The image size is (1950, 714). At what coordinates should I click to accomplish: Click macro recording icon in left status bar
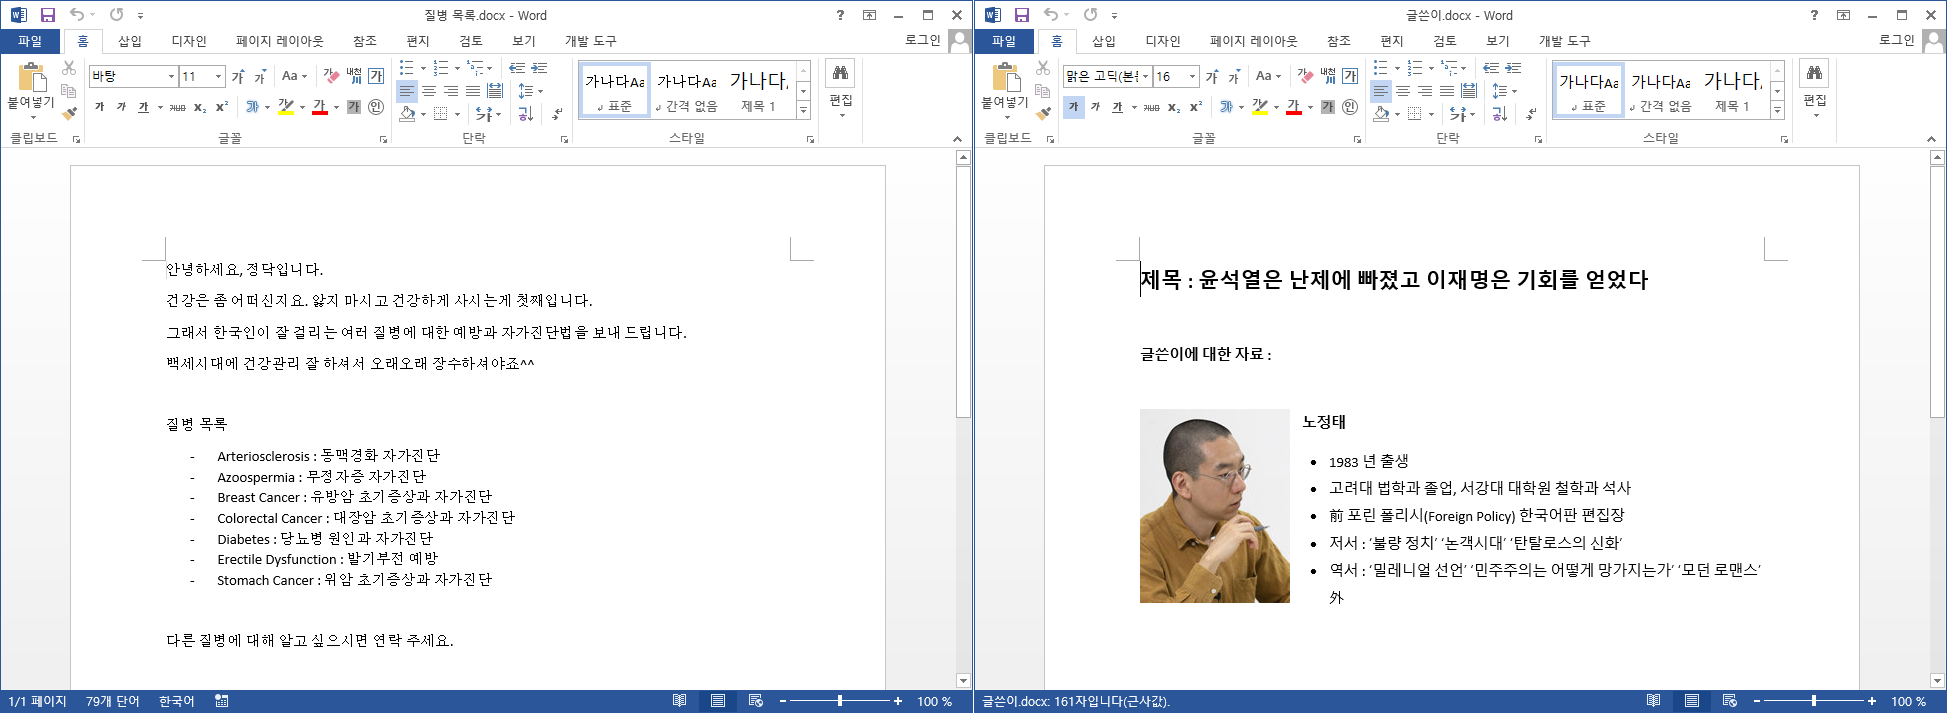222,701
